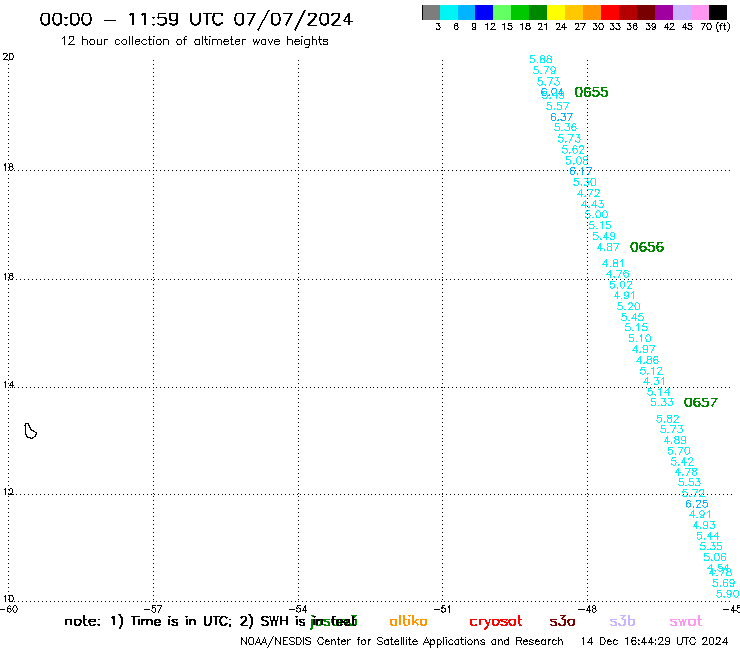740x650 pixels.
Task: Click the red swatch in the wave height scale
Action: pos(610,12)
